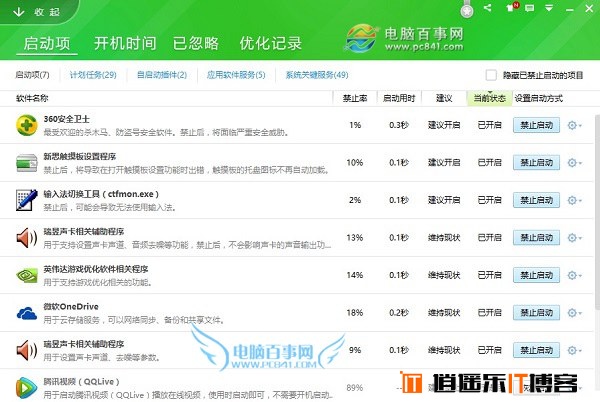This screenshot has height=402, width=600.
Task: Open gear dropdown for 微软OneDrive row
Action: pyautogui.click(x=575, y=313)
